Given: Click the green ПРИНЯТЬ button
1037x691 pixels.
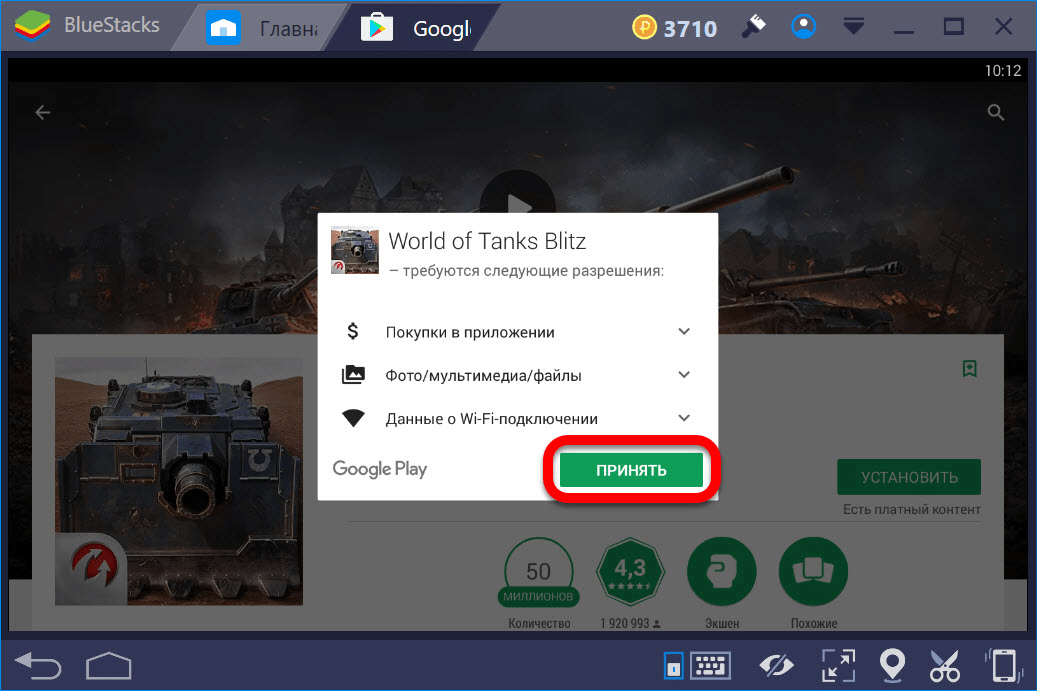Looking at the screenshot, I should [631, 470].
